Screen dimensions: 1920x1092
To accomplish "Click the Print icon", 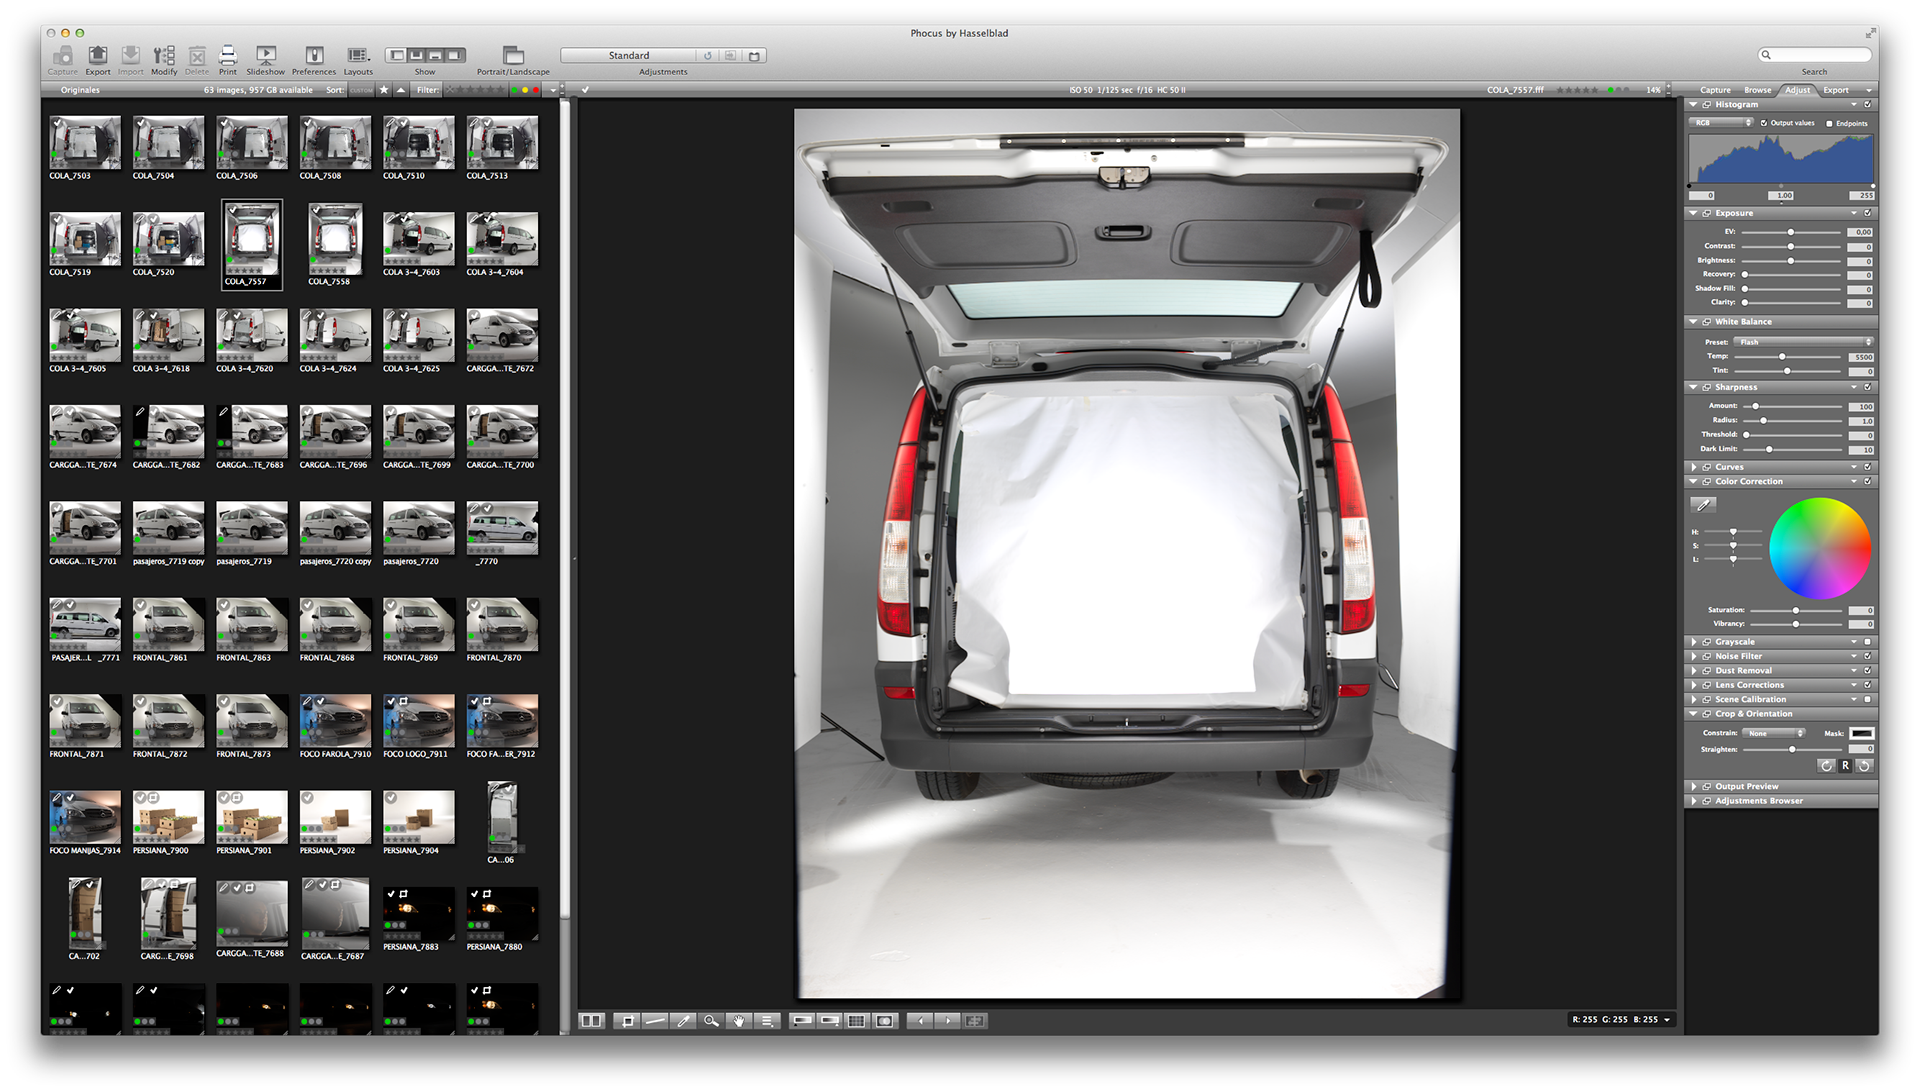I will pos(228,56).
